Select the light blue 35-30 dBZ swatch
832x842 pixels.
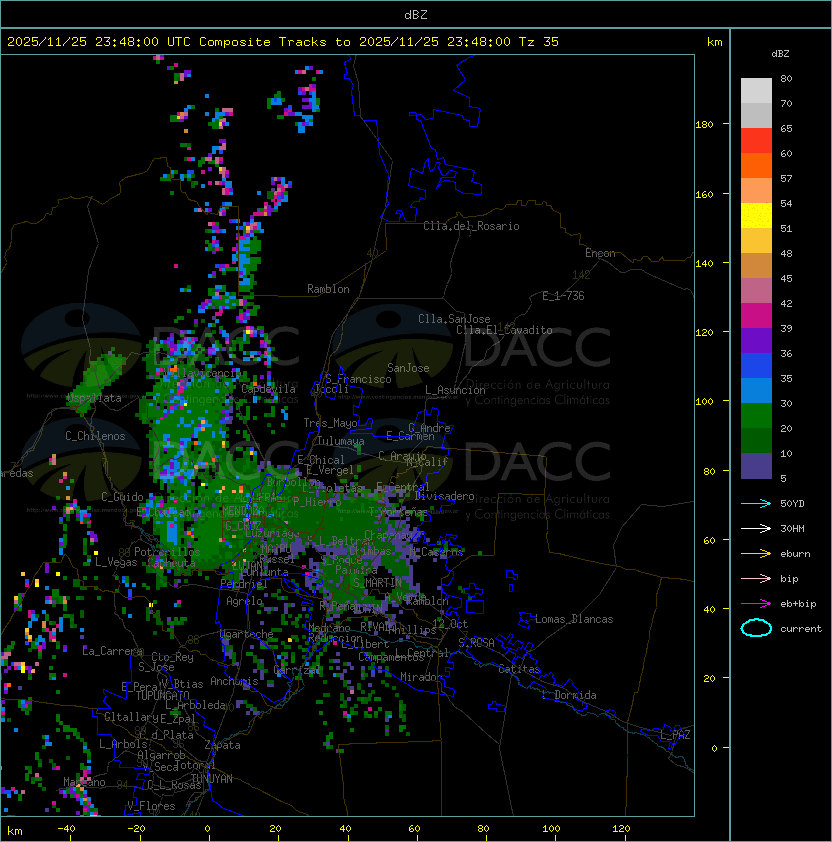point(756,390)
